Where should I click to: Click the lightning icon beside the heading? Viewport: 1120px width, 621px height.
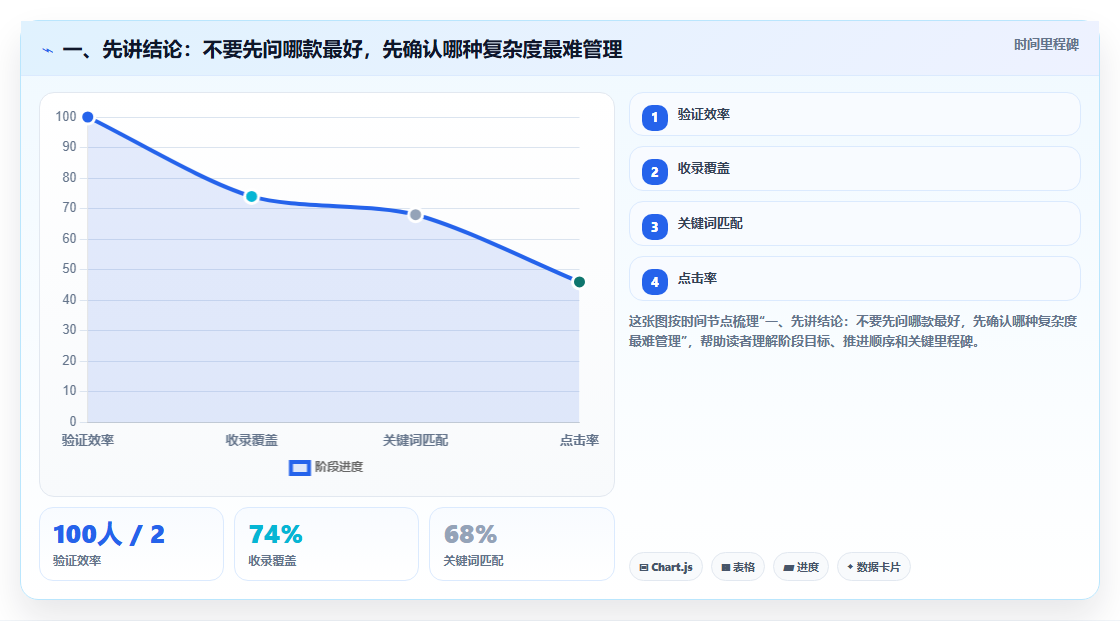48,50
